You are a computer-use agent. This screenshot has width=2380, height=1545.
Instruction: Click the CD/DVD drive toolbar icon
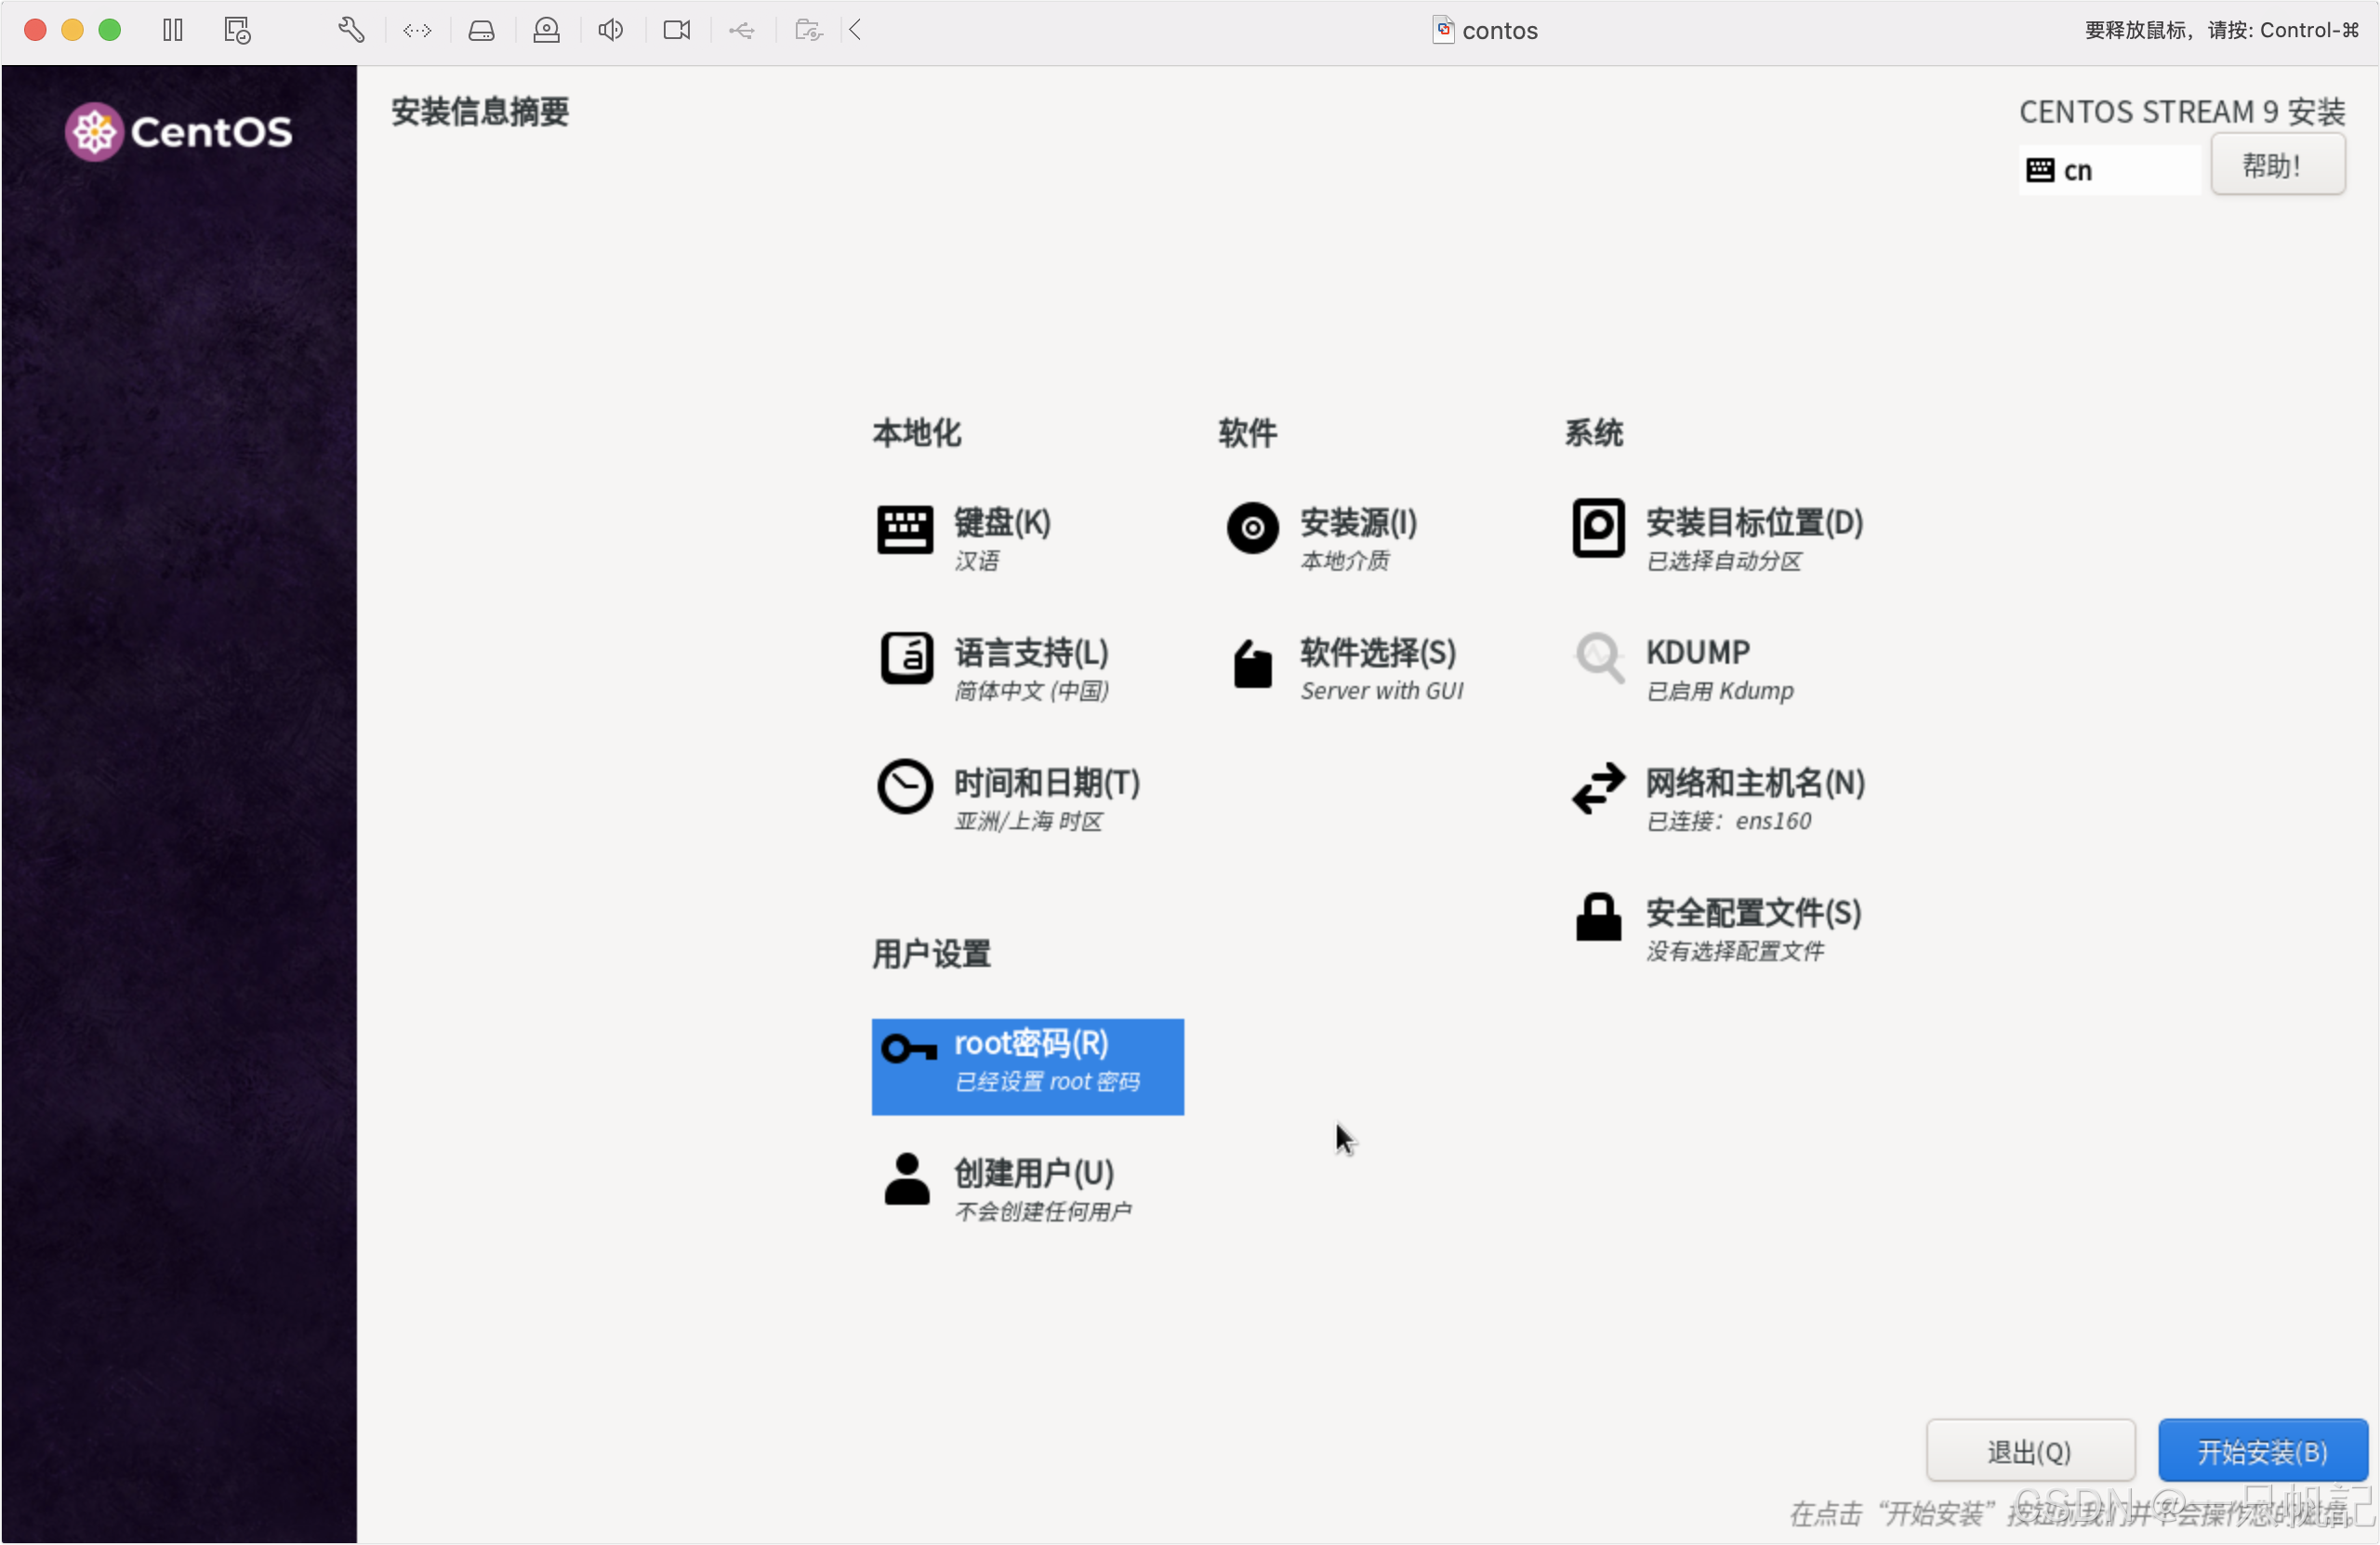pyautogui.click(x=546, y=30)
